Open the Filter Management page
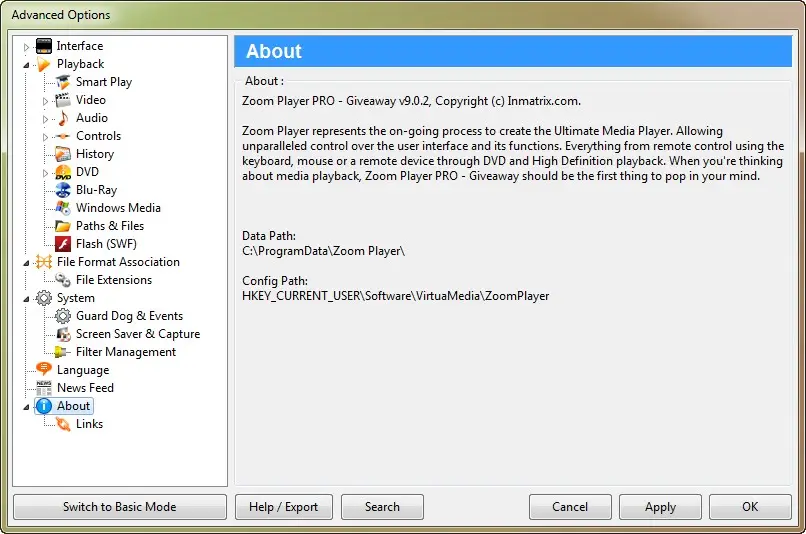Viewport: 806px width, 534px height. [x=126, y=352]
